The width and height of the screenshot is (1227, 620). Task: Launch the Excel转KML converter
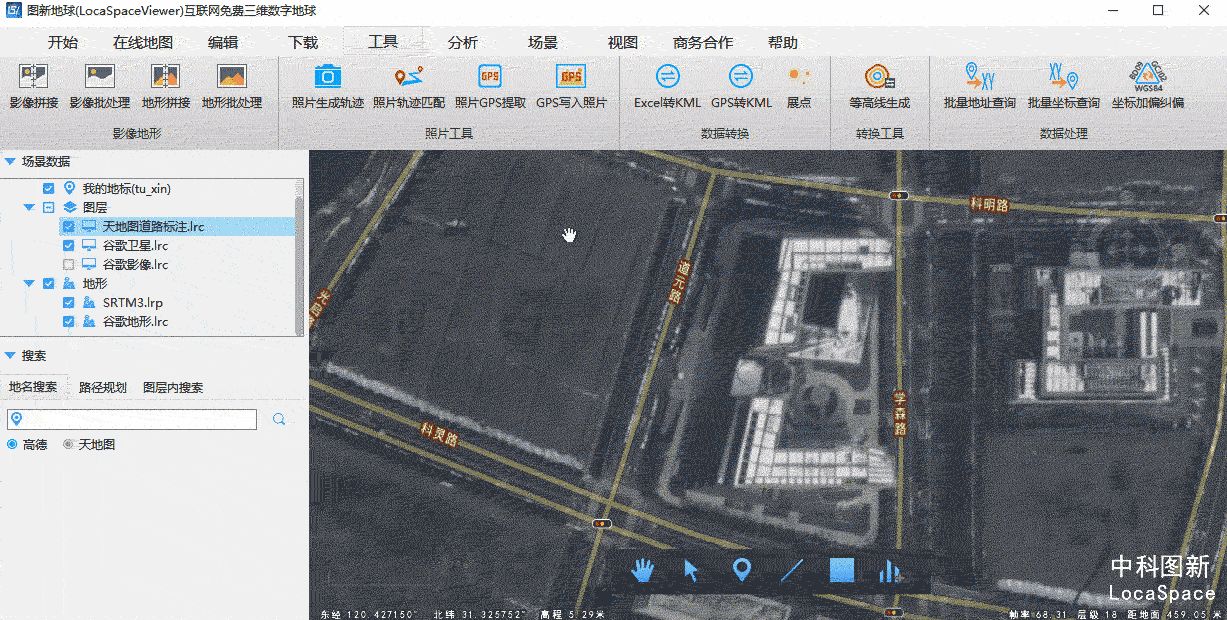(667, 86)
